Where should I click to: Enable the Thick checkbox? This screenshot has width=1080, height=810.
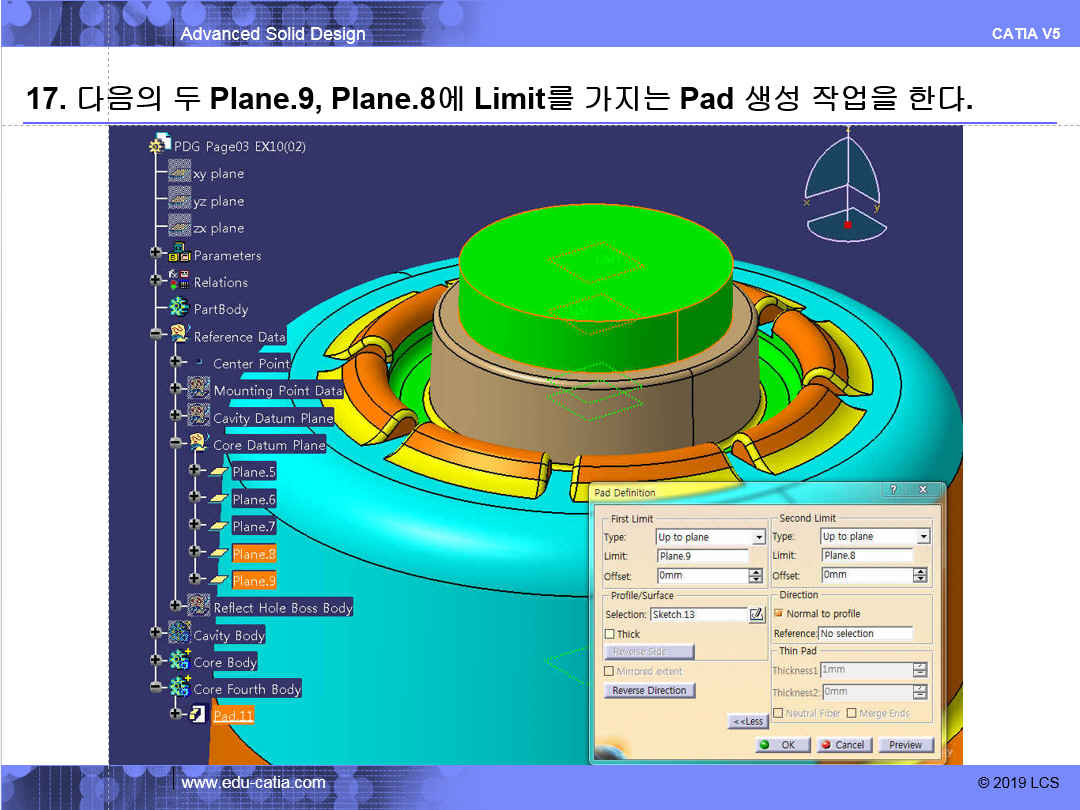click(610, 634)
